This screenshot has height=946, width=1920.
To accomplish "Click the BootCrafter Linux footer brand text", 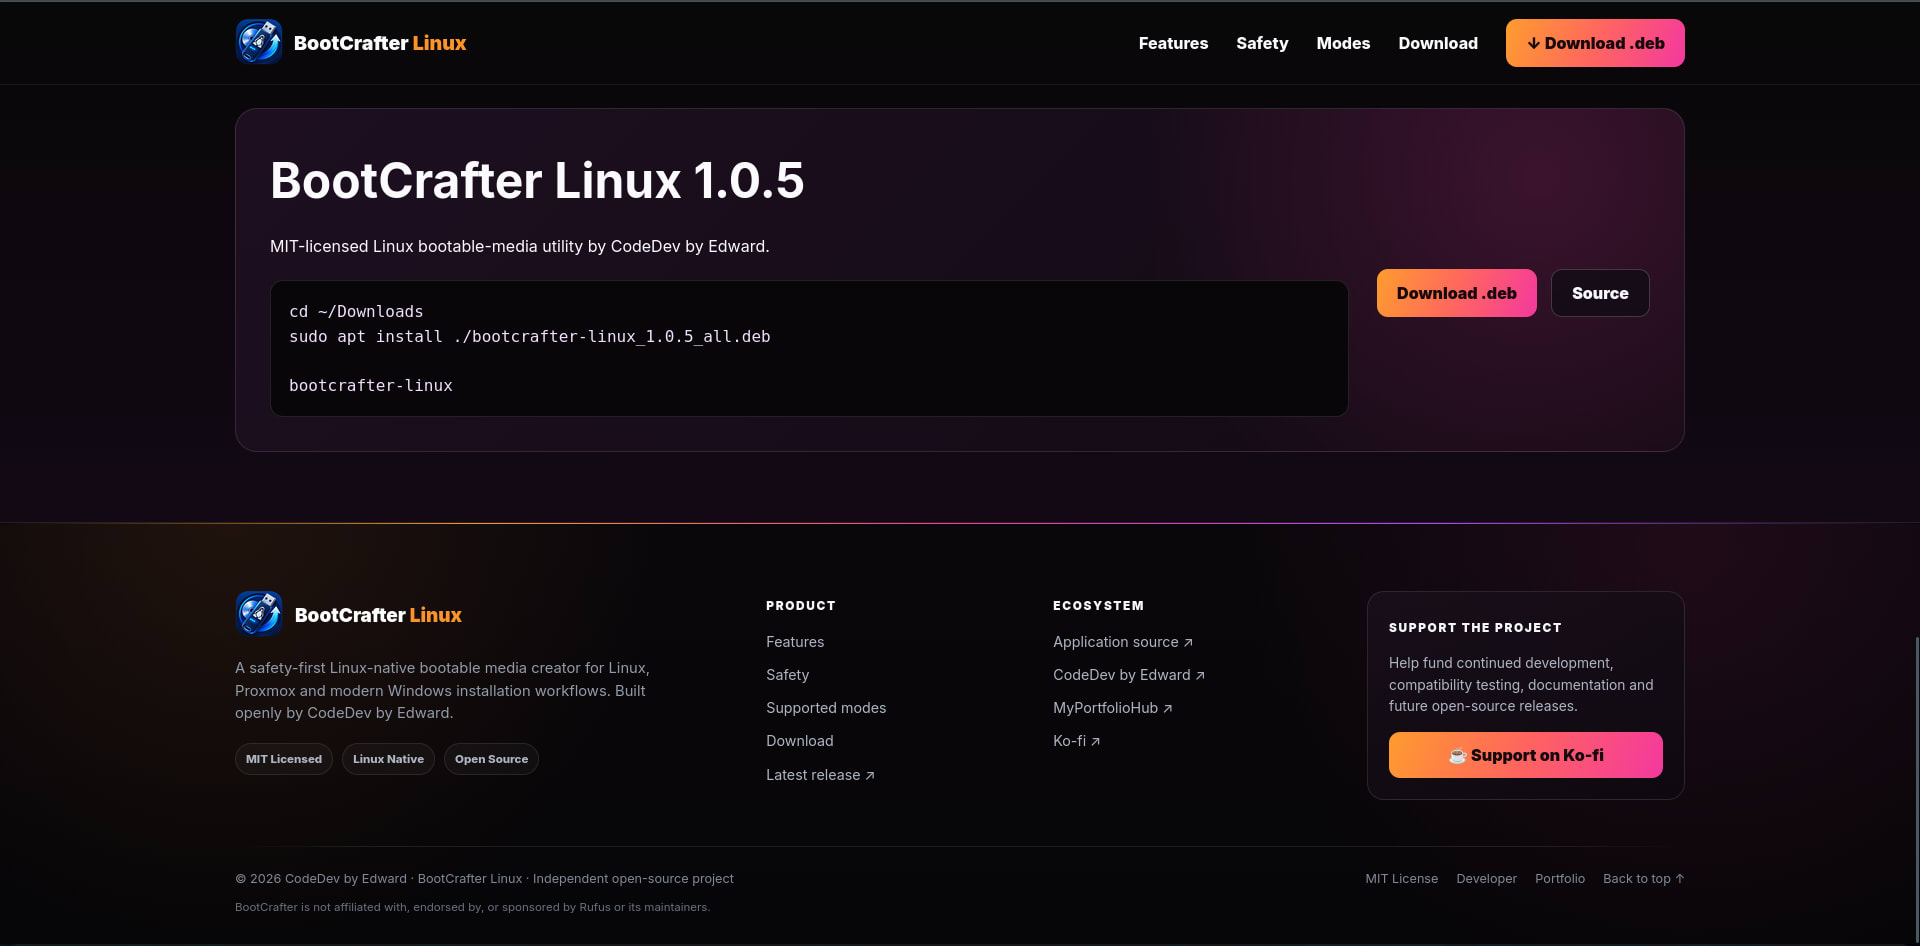I will pyautogui.click(x=378, y=615).
